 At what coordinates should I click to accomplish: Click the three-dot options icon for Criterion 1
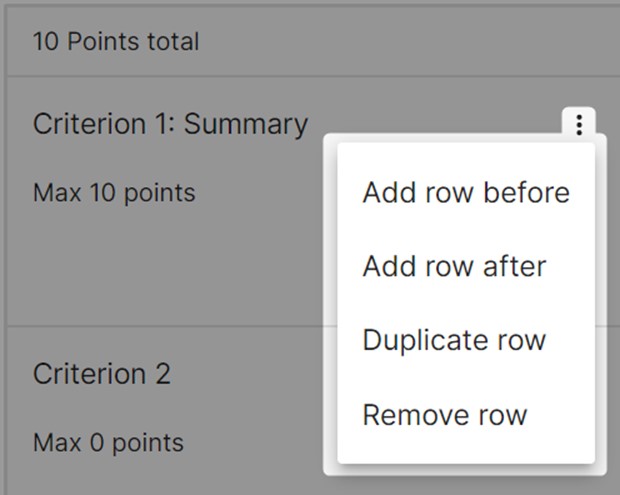coord(578,124)
